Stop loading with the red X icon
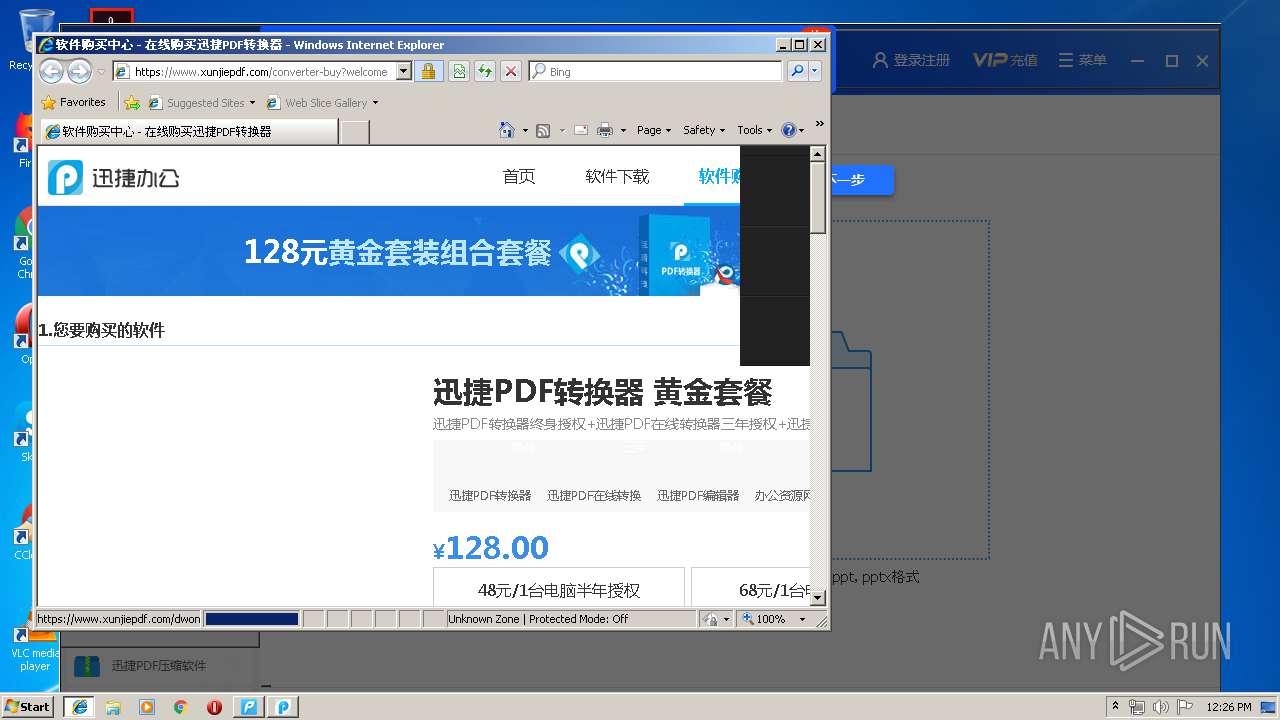 point(511,71)
